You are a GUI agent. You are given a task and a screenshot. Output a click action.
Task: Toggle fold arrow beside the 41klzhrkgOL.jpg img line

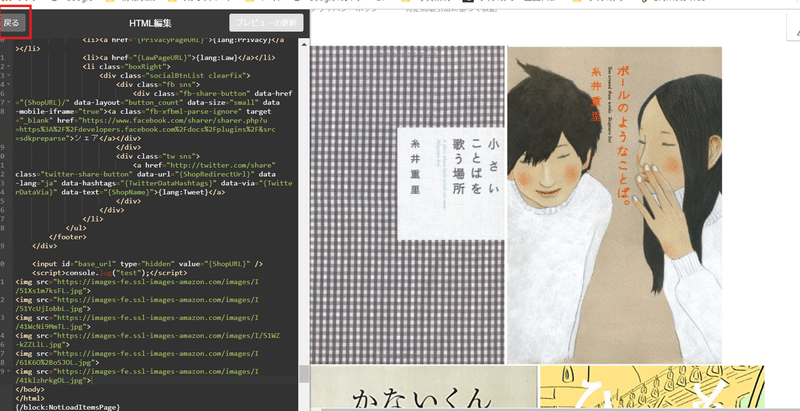(x=10, y=372)
